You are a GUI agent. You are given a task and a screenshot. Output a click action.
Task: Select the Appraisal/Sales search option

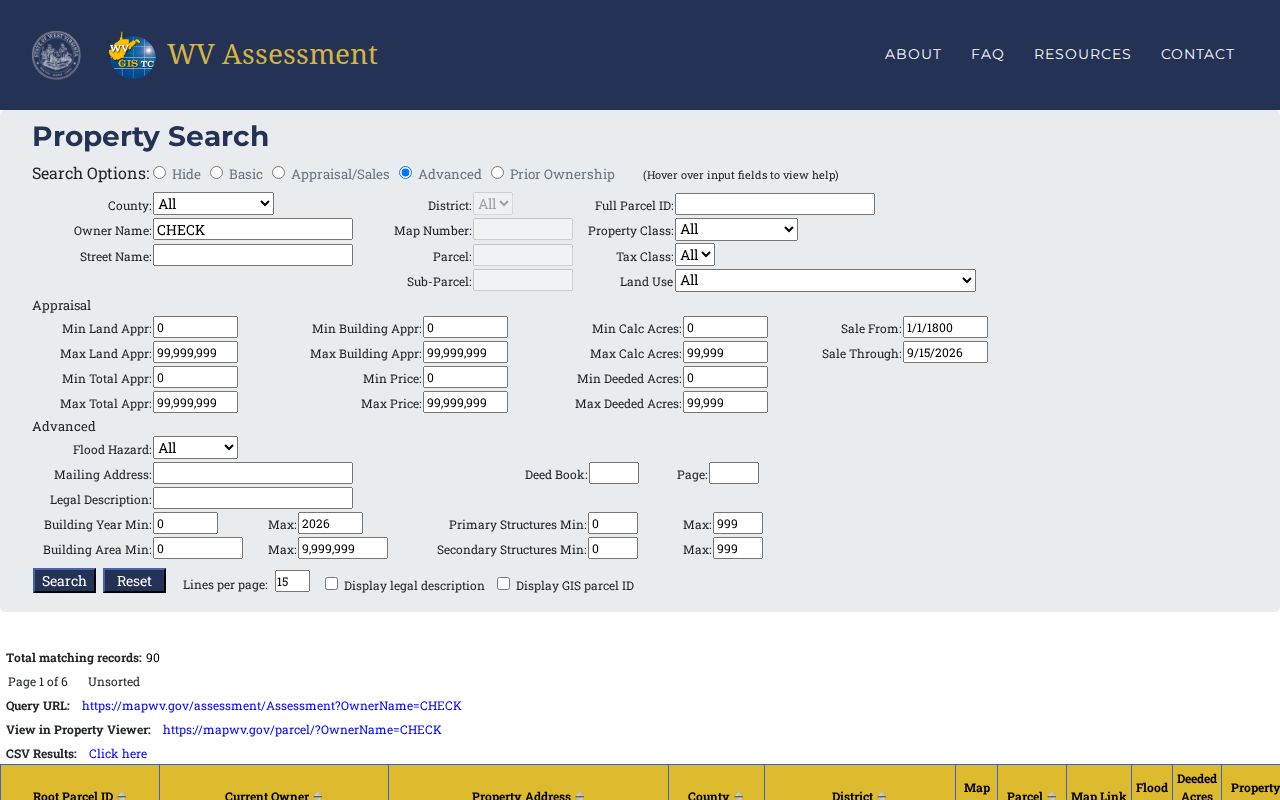pyautogui.click(x=278, y=173)
